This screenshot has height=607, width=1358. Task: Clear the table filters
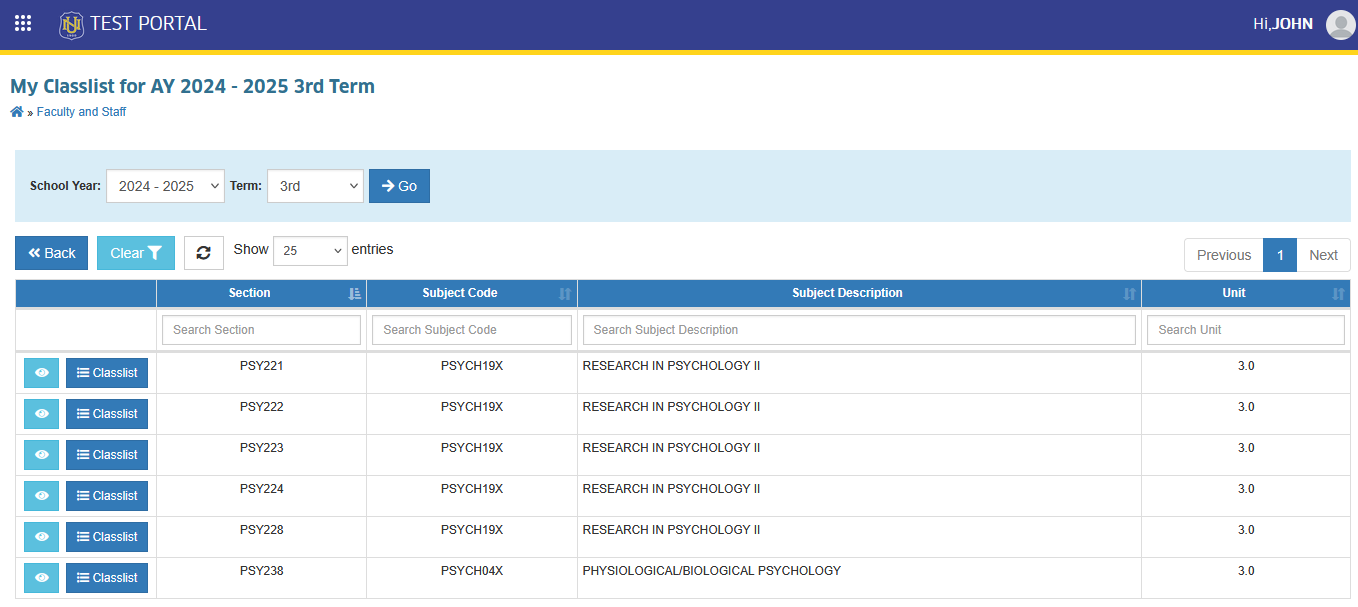(136, 253)
